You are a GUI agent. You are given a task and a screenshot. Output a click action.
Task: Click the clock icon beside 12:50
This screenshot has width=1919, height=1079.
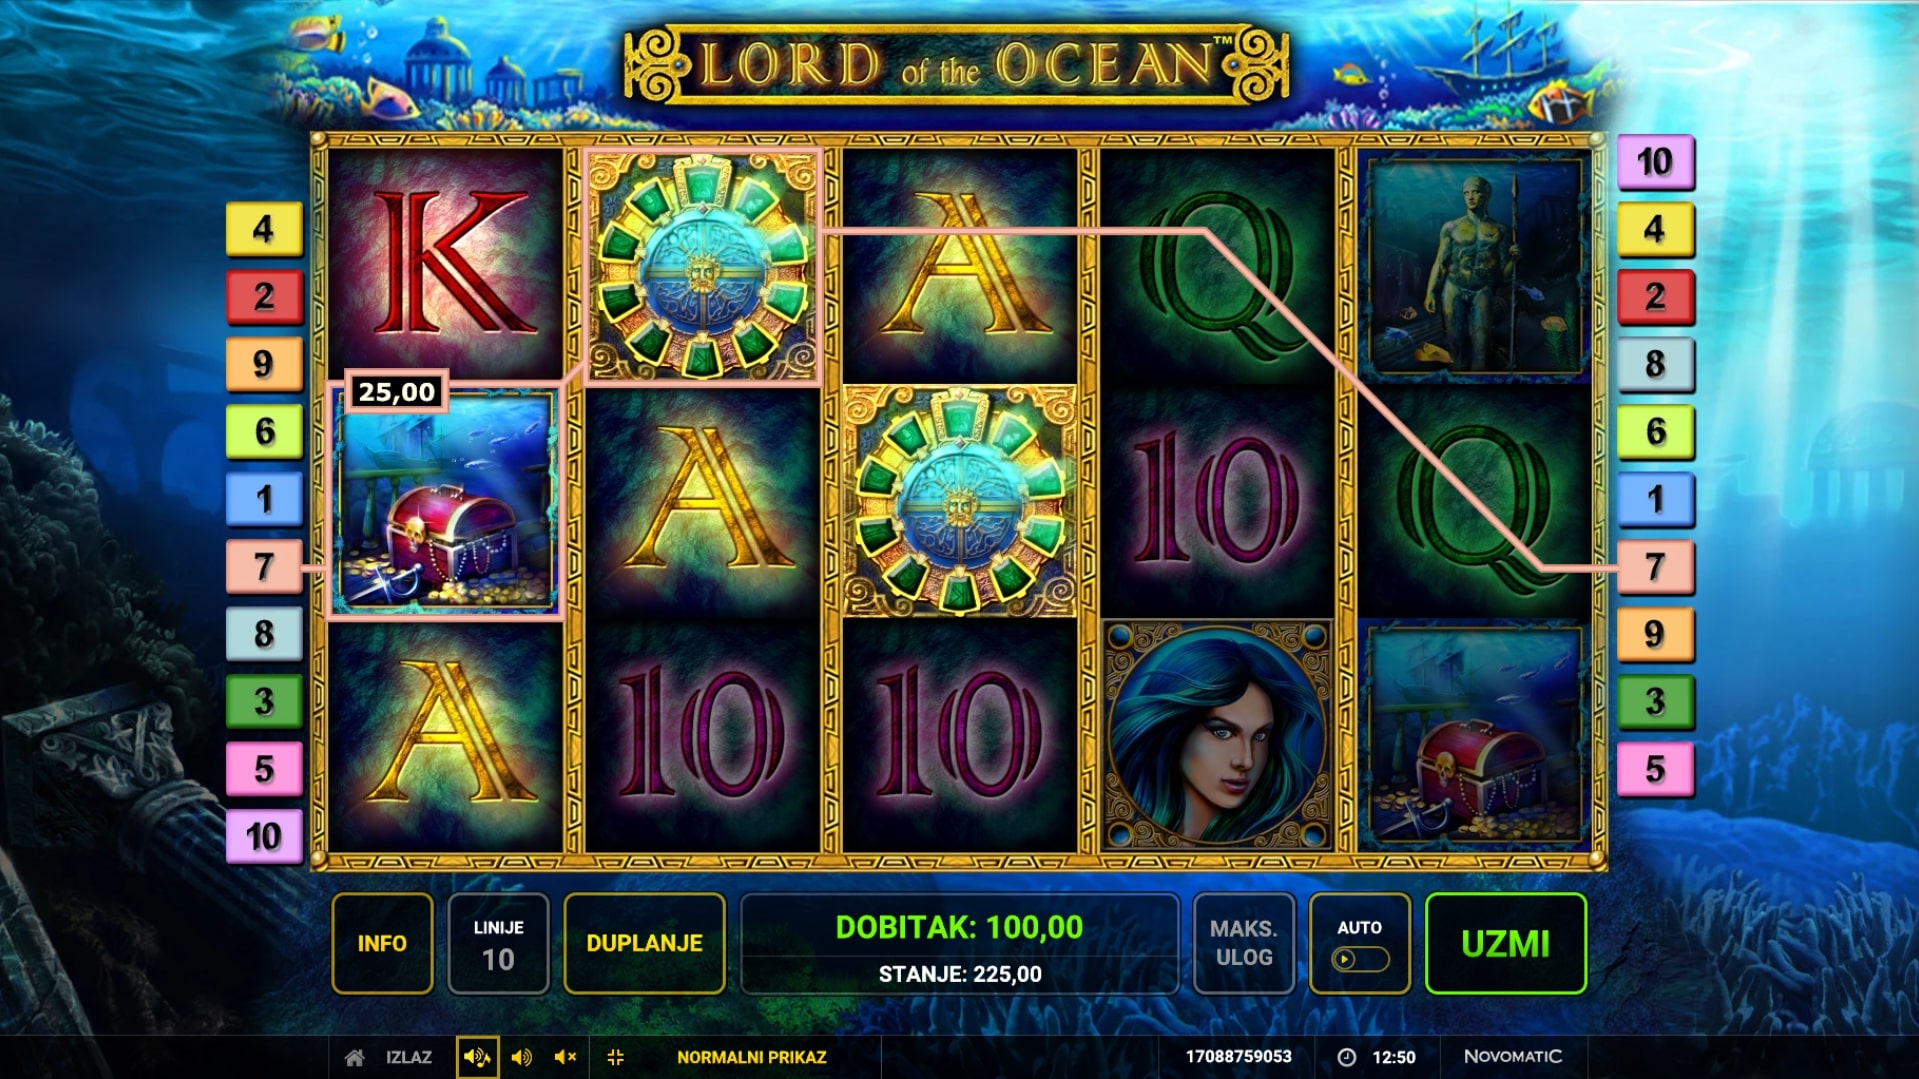pyautogui.click(x=1346, y=1057)
